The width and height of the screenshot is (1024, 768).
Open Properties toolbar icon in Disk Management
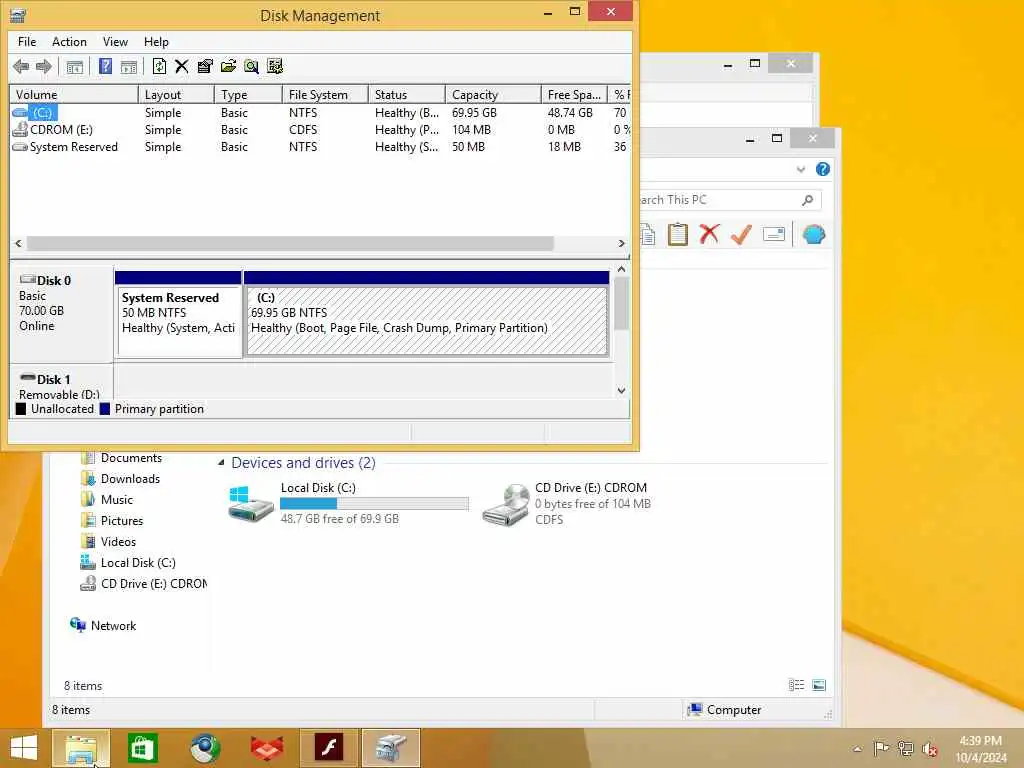pos(205,66)
